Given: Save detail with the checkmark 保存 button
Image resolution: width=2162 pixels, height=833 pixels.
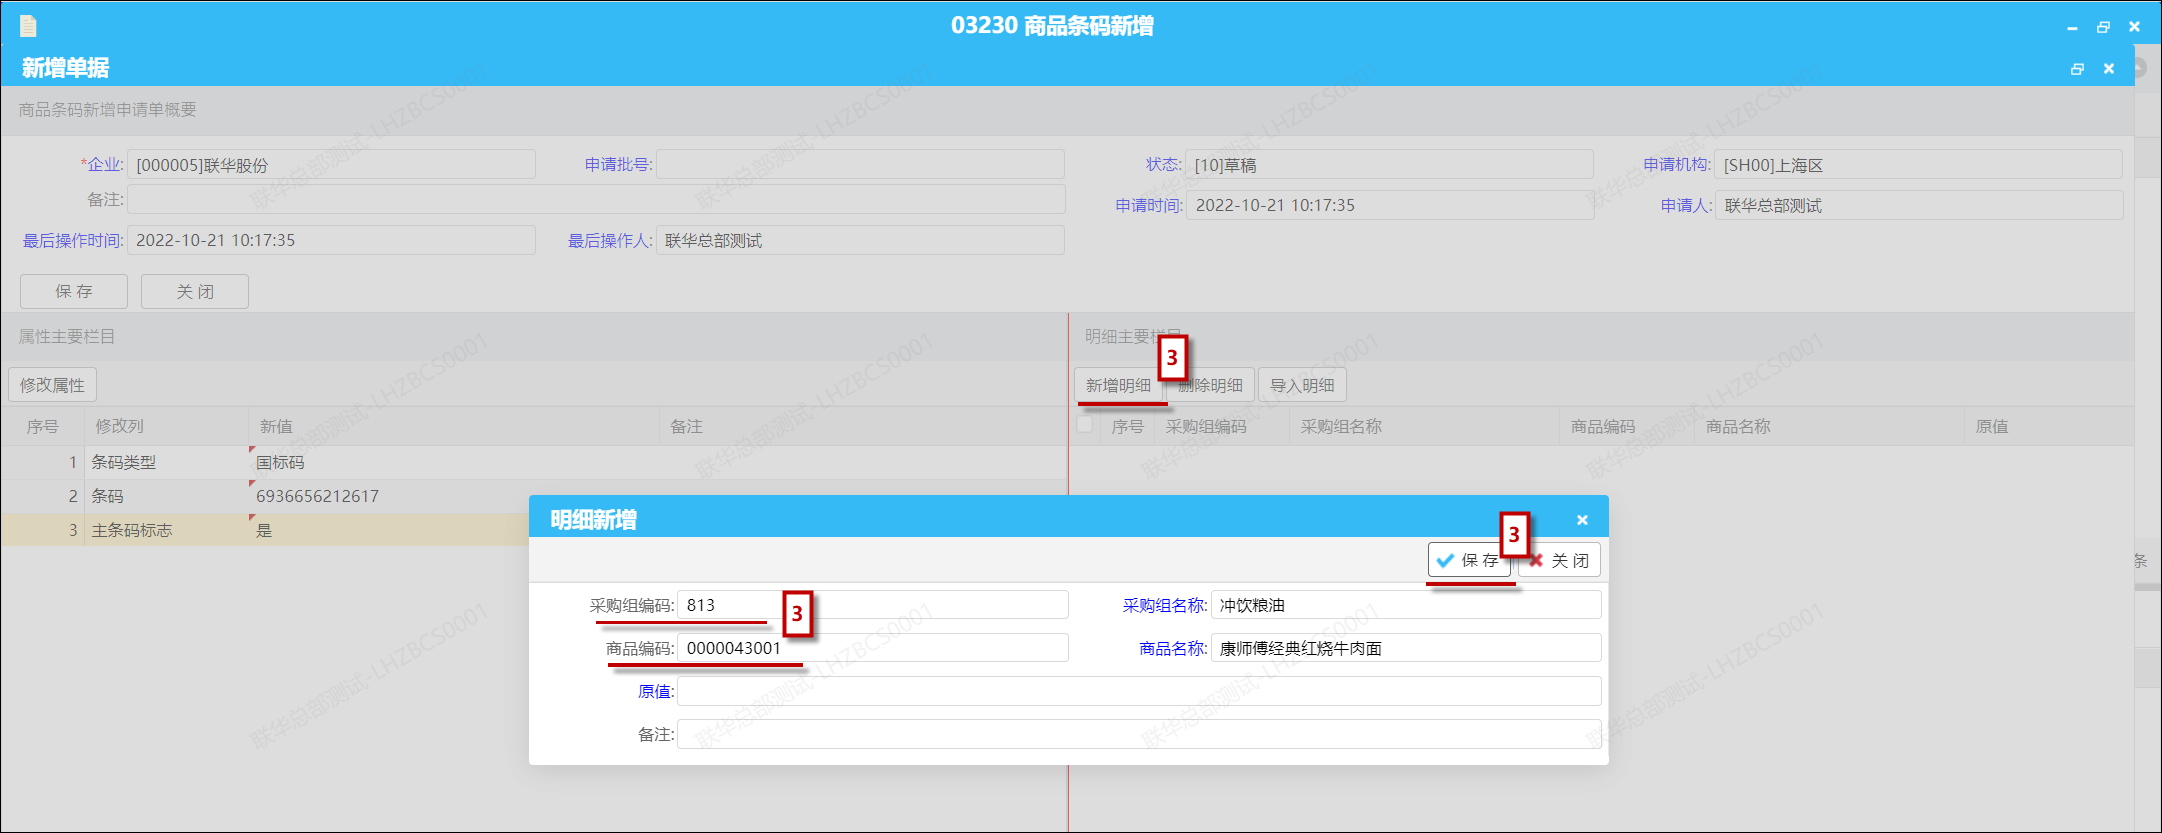Looking at the screenshot, I should coord(1468,561).
